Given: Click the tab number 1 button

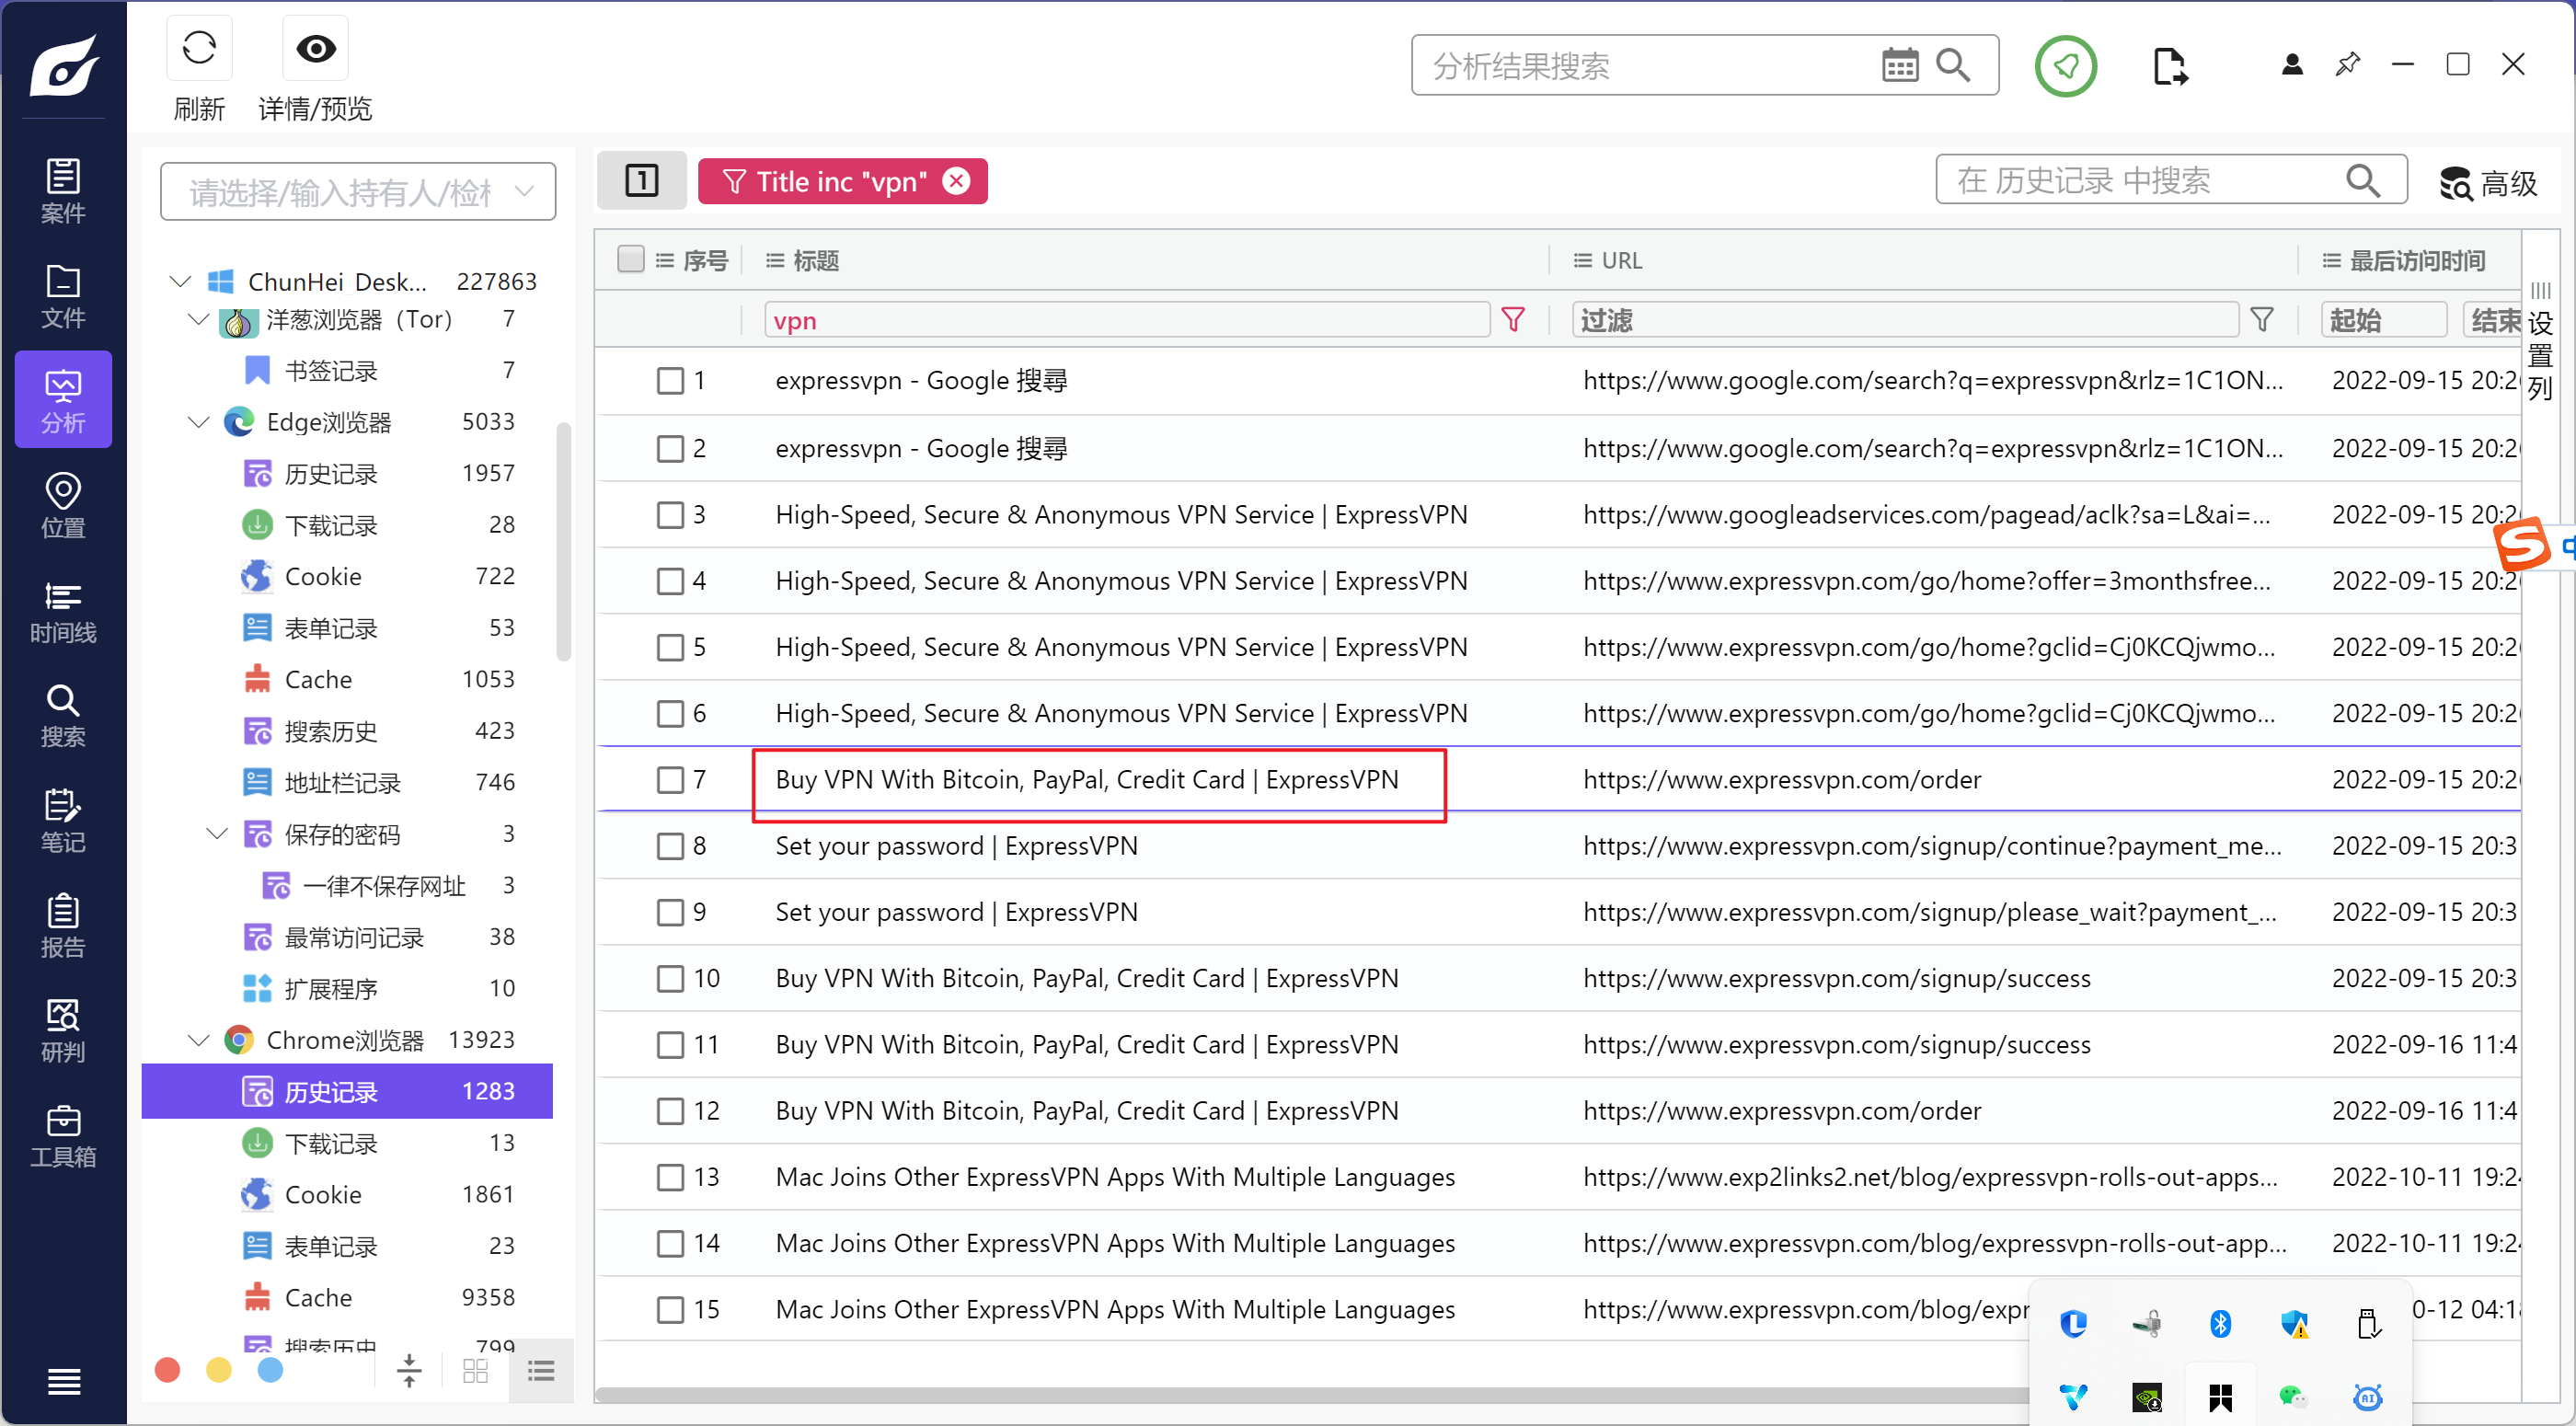Looking at the screenshot, I should point(641,180).
